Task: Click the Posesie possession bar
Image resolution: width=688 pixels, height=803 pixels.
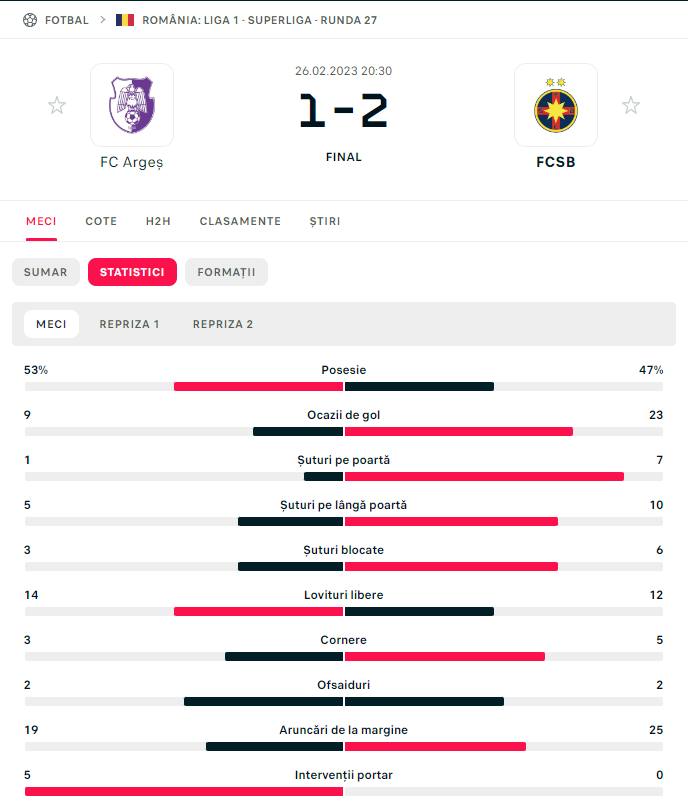Action: coord(344,386)
